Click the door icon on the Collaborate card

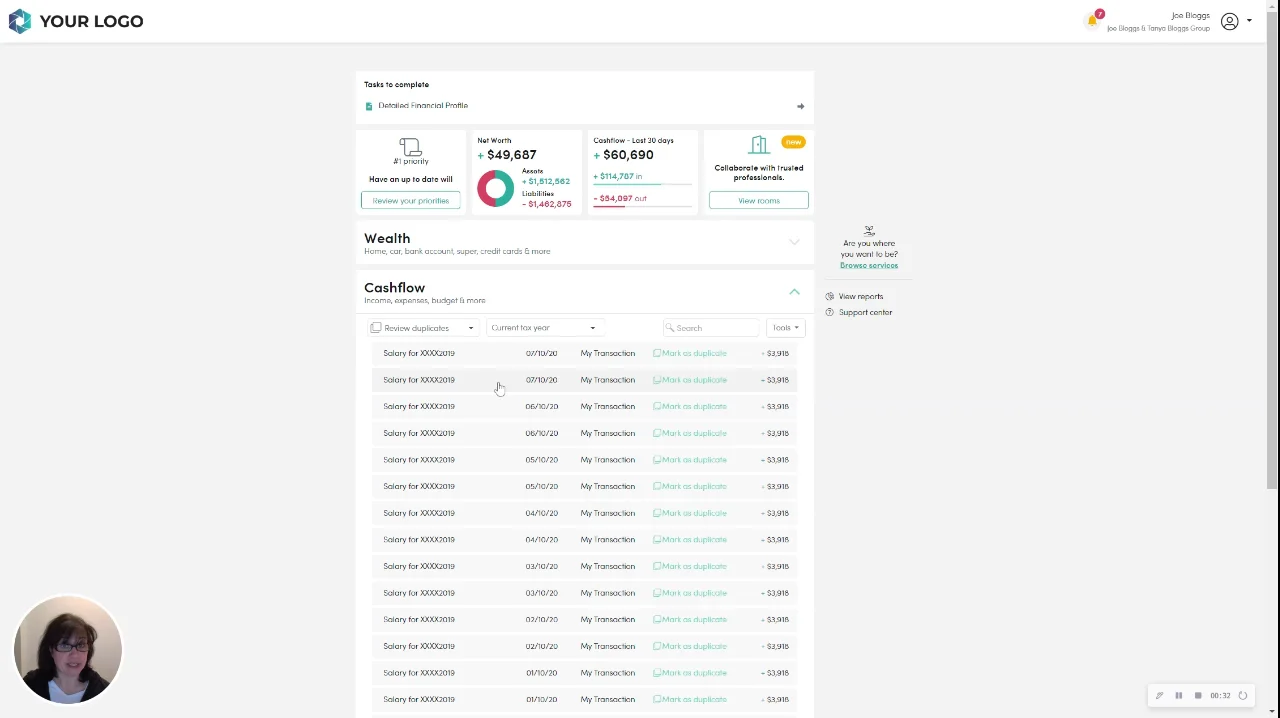[759, 146]
